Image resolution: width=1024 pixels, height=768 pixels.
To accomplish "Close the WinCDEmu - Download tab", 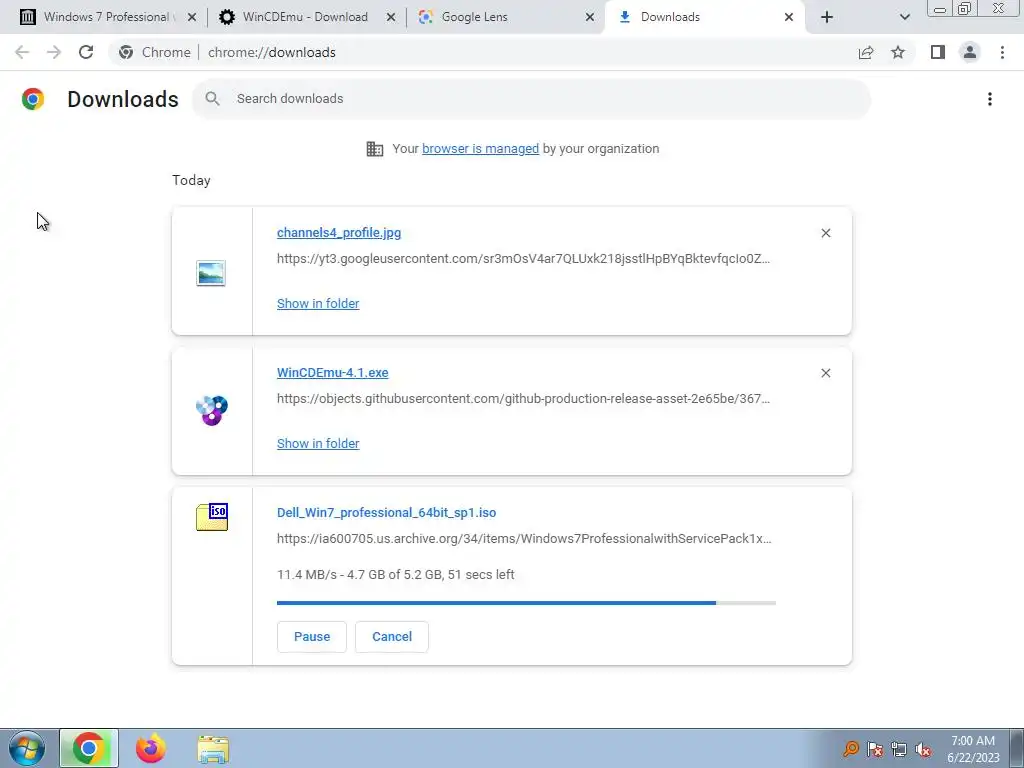I will (x=391, y=17).
